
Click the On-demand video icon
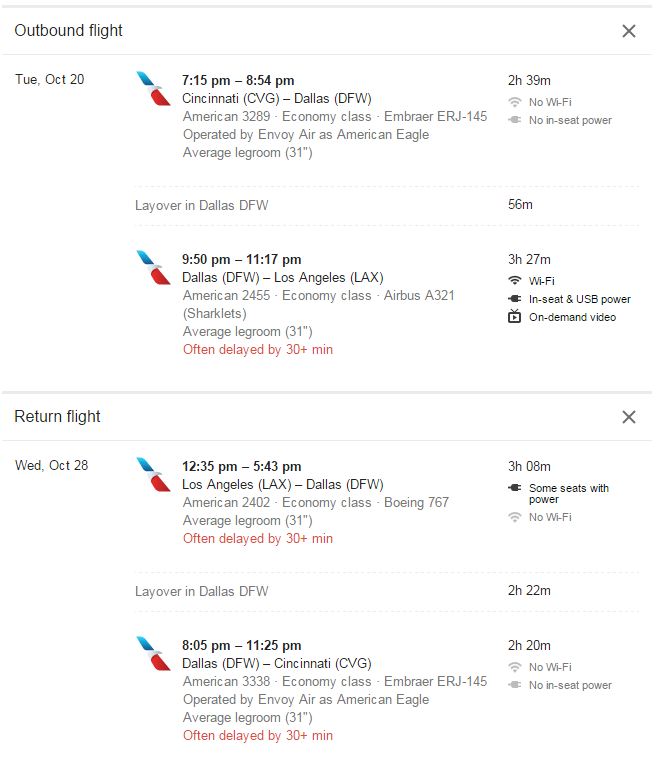click(515, 317)
